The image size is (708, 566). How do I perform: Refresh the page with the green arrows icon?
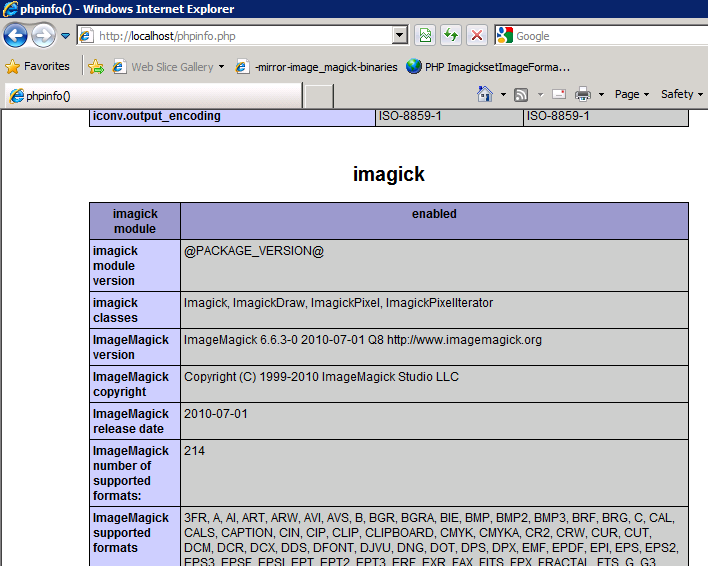(x=451, y=35)
